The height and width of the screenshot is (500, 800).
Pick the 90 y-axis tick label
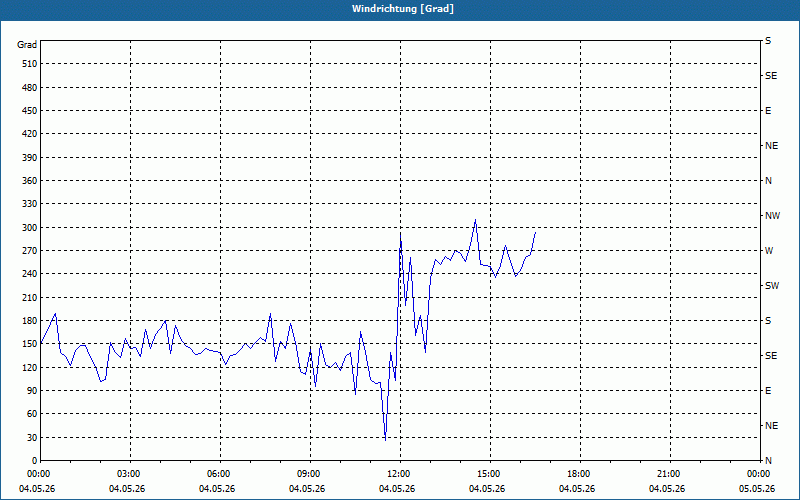point(32,391)
